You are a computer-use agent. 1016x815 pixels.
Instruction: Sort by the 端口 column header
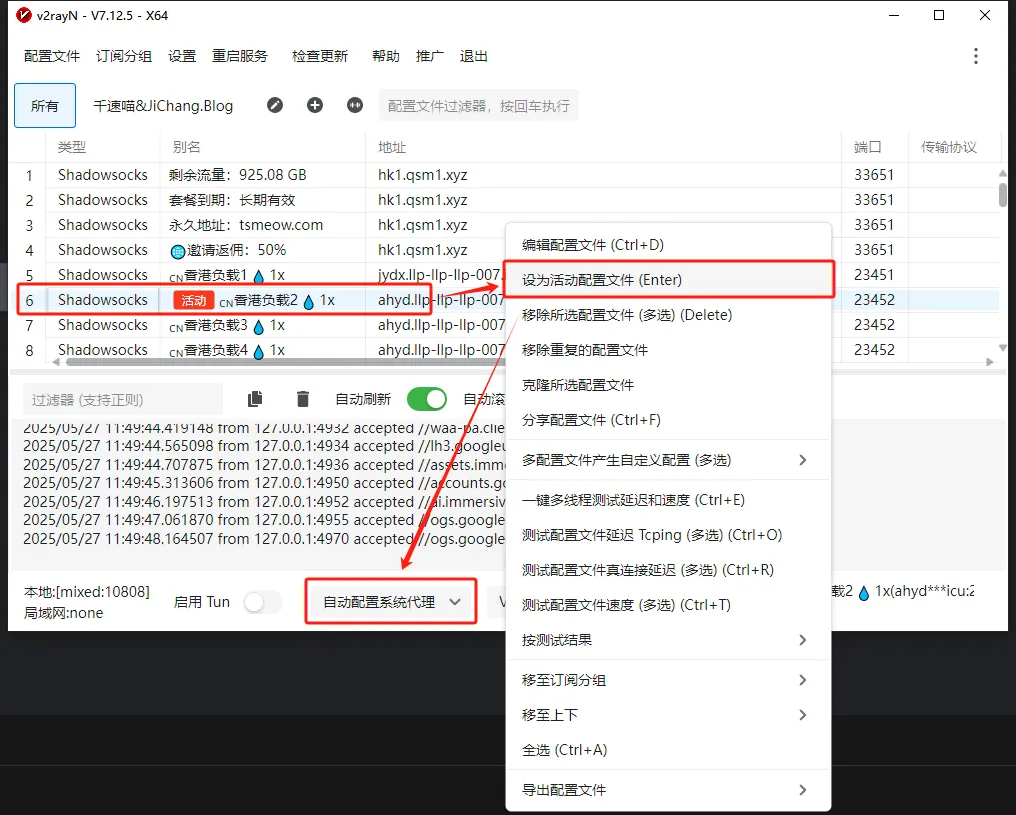click(x=868, y=147)
